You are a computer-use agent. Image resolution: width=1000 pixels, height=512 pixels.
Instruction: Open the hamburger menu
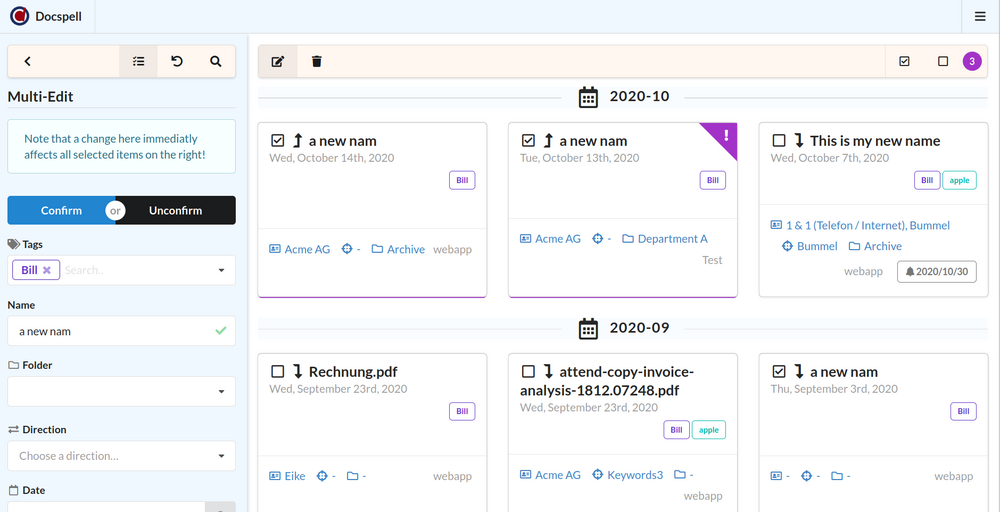tap(980, 16)
